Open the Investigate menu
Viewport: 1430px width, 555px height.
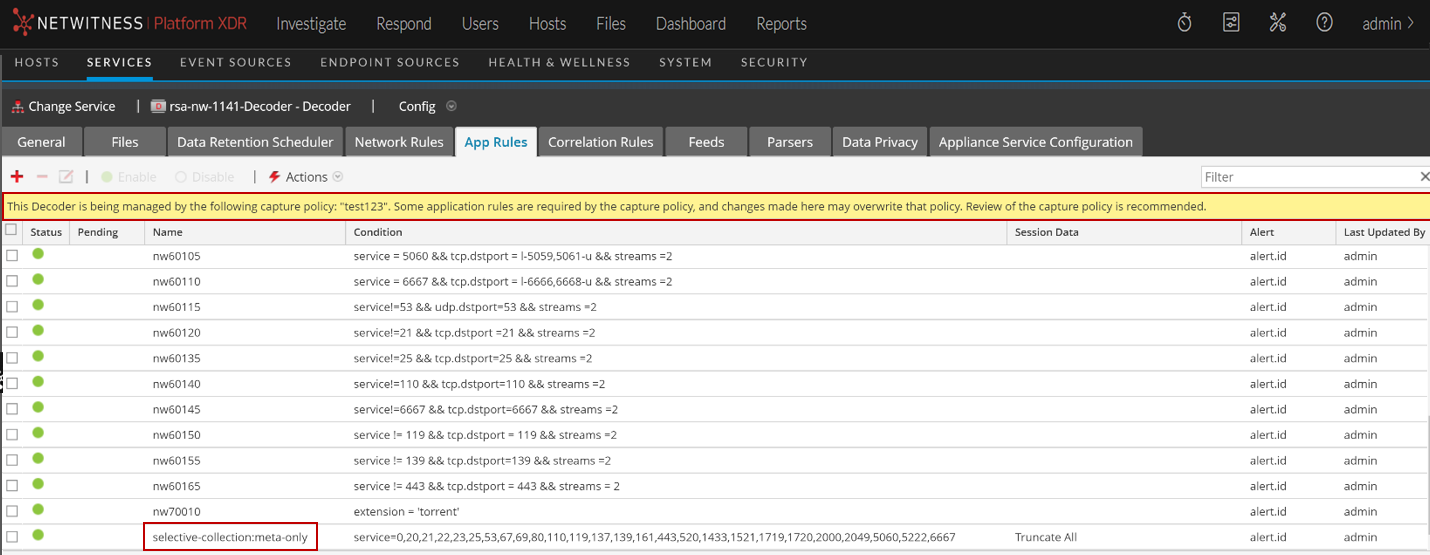coord(311,23)
